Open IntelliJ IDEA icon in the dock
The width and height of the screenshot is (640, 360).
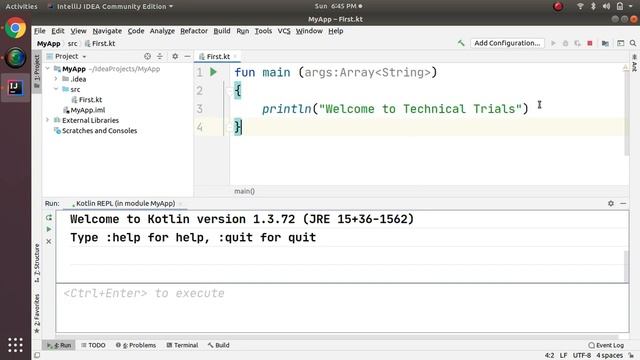16,88
